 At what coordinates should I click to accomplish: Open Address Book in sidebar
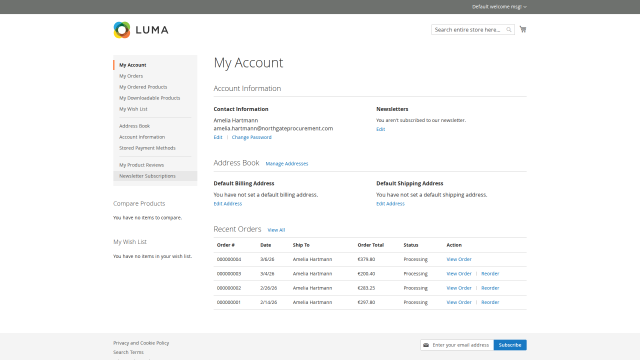pyautogui.click(x=134, y=126)
